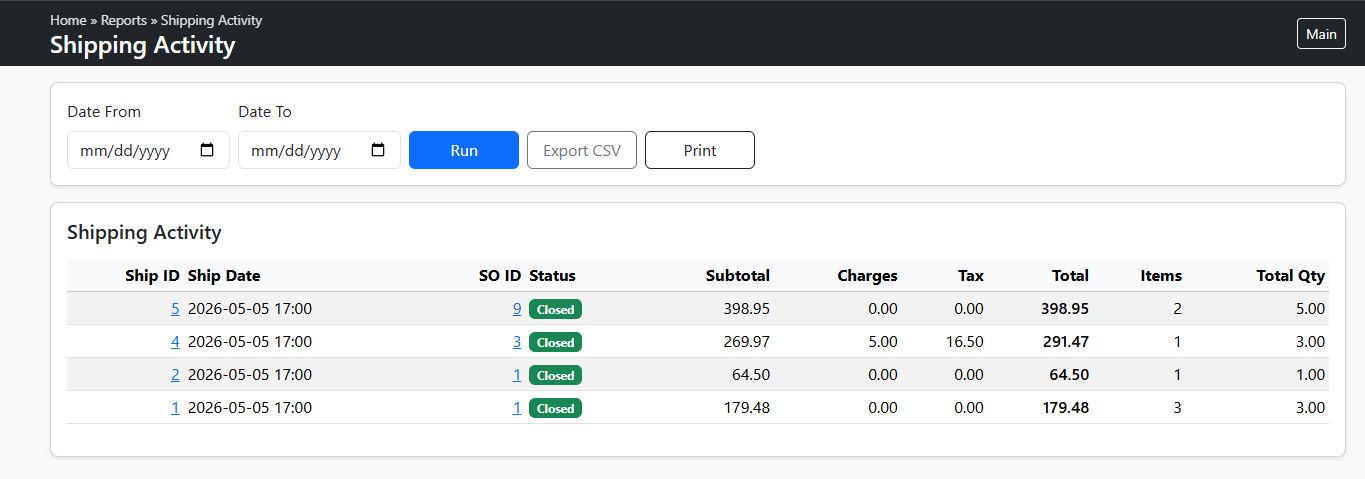Export report with Export CSV button
Viewport: 1365px width, 479px height.
tap(582, 150)
